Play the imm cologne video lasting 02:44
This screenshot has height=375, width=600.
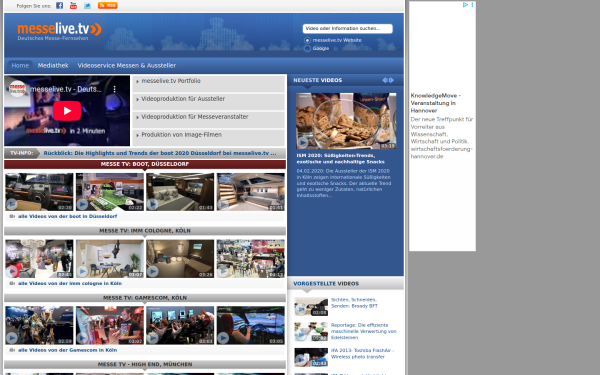(x=39, y=259)
